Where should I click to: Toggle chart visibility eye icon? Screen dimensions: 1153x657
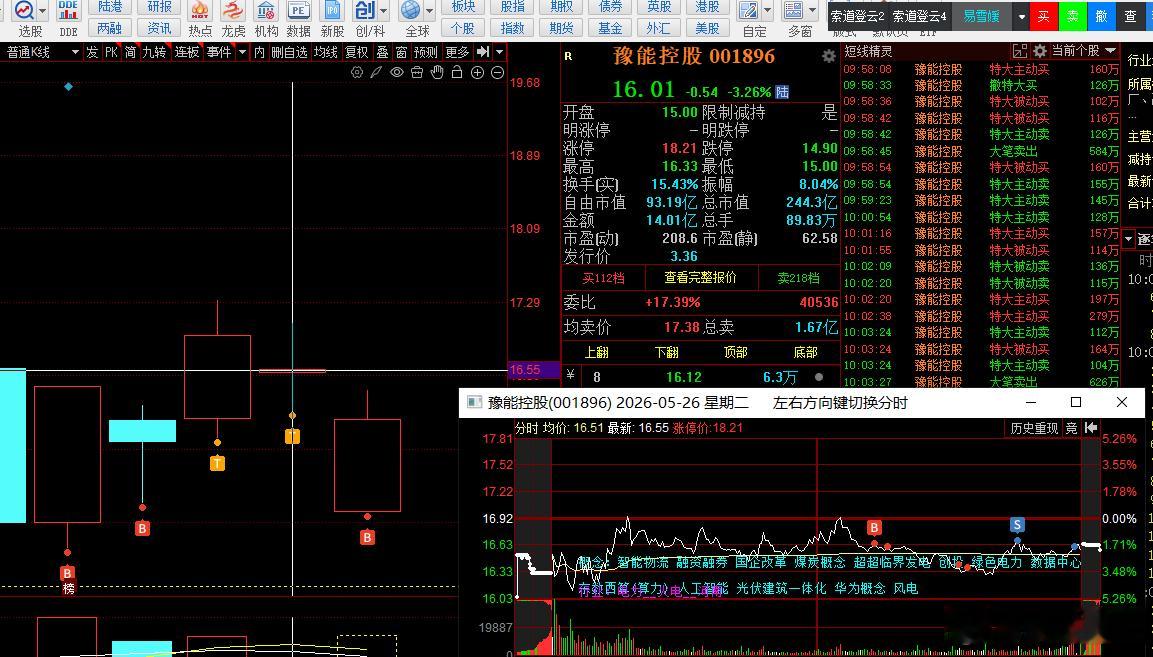coord(397,72)
